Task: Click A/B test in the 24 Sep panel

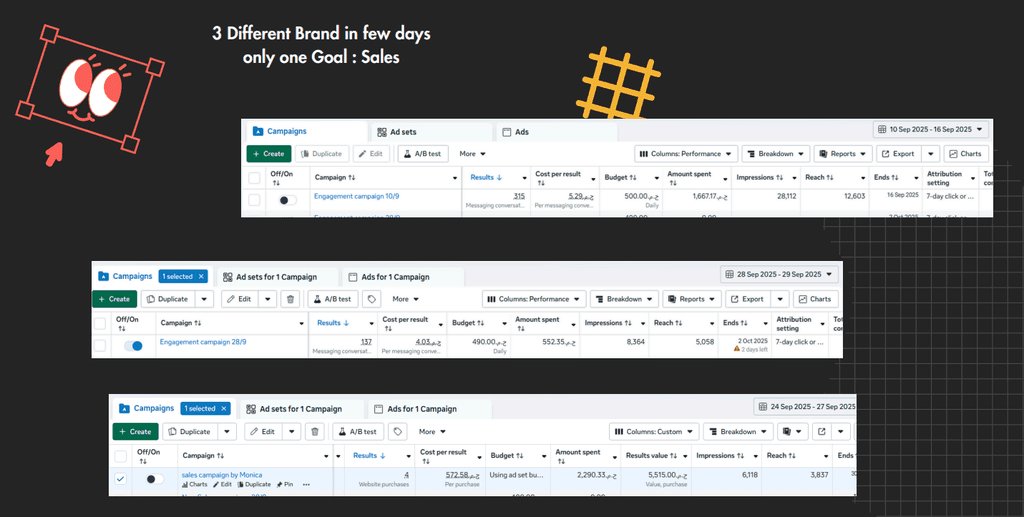Action: click(358, 431)
